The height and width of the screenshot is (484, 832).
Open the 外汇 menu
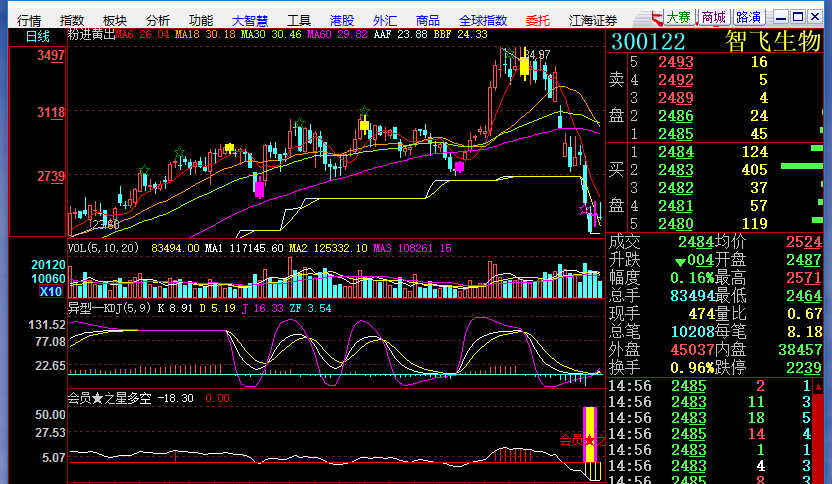(385, 20)
